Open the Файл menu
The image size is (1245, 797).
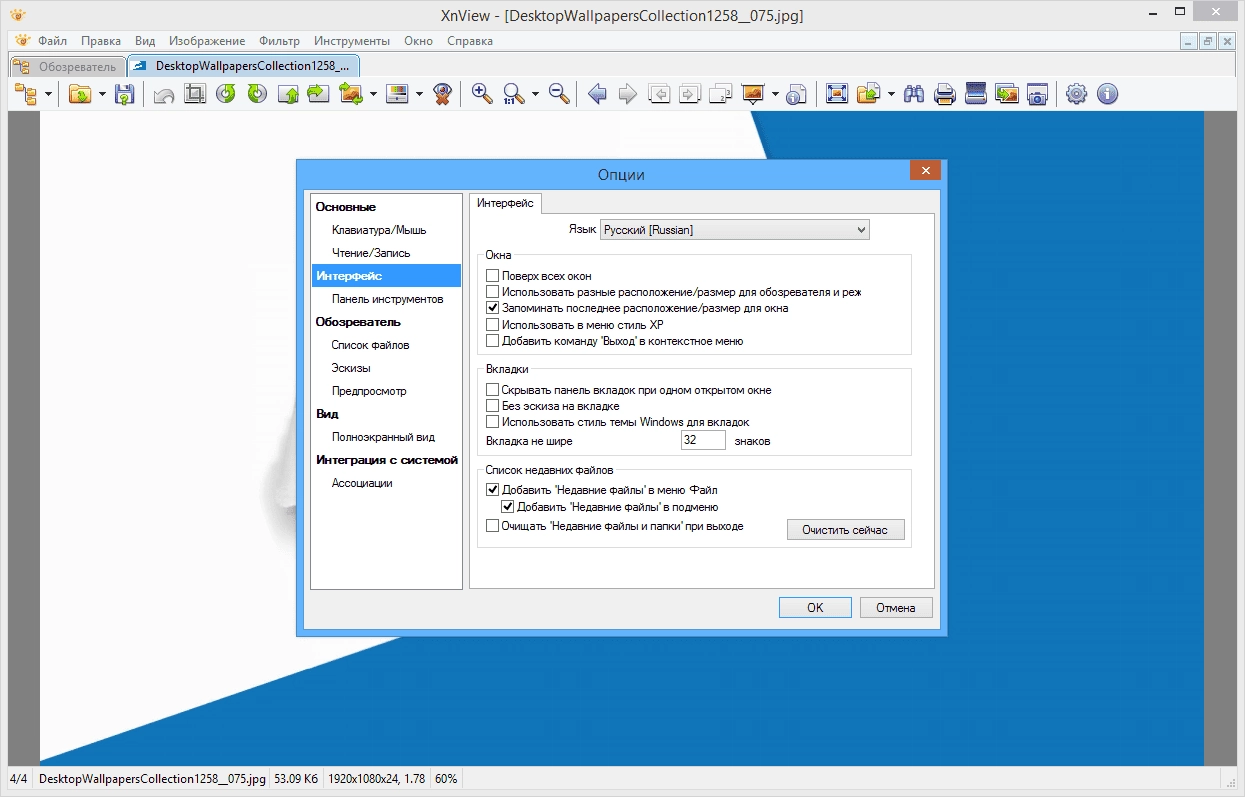pos(53,41)
